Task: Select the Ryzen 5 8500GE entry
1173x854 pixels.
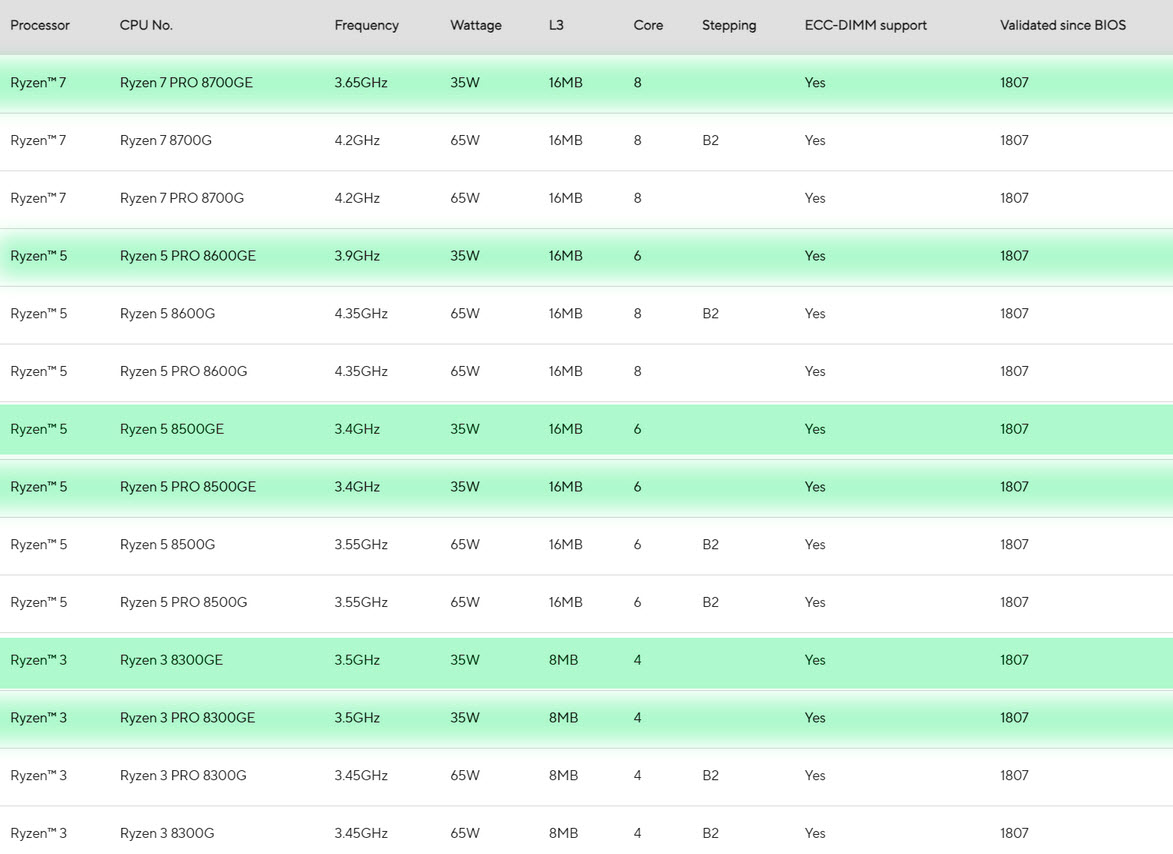Action: pos(172,429)
